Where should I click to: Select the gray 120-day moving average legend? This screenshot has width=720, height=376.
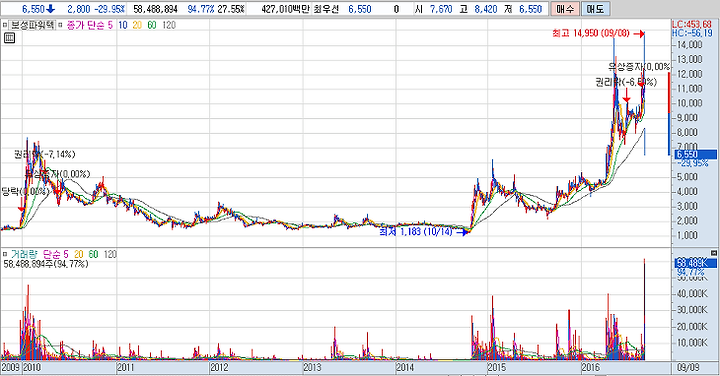[169, 25]
